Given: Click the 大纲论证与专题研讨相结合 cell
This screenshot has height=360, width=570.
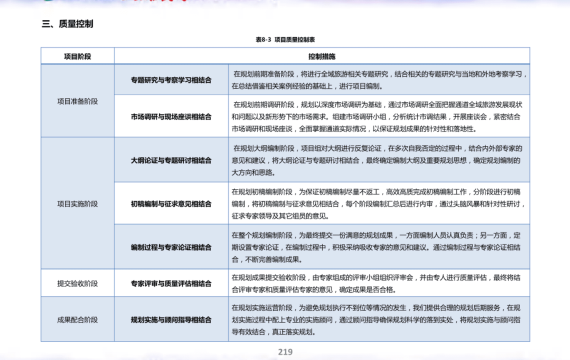Looking at the screenshot, I should [171, 160].
